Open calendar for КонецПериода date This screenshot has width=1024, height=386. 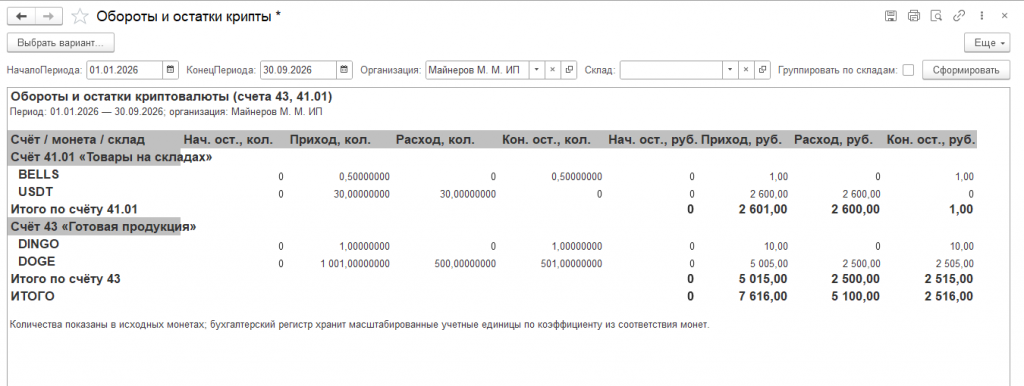pos(345,70)
